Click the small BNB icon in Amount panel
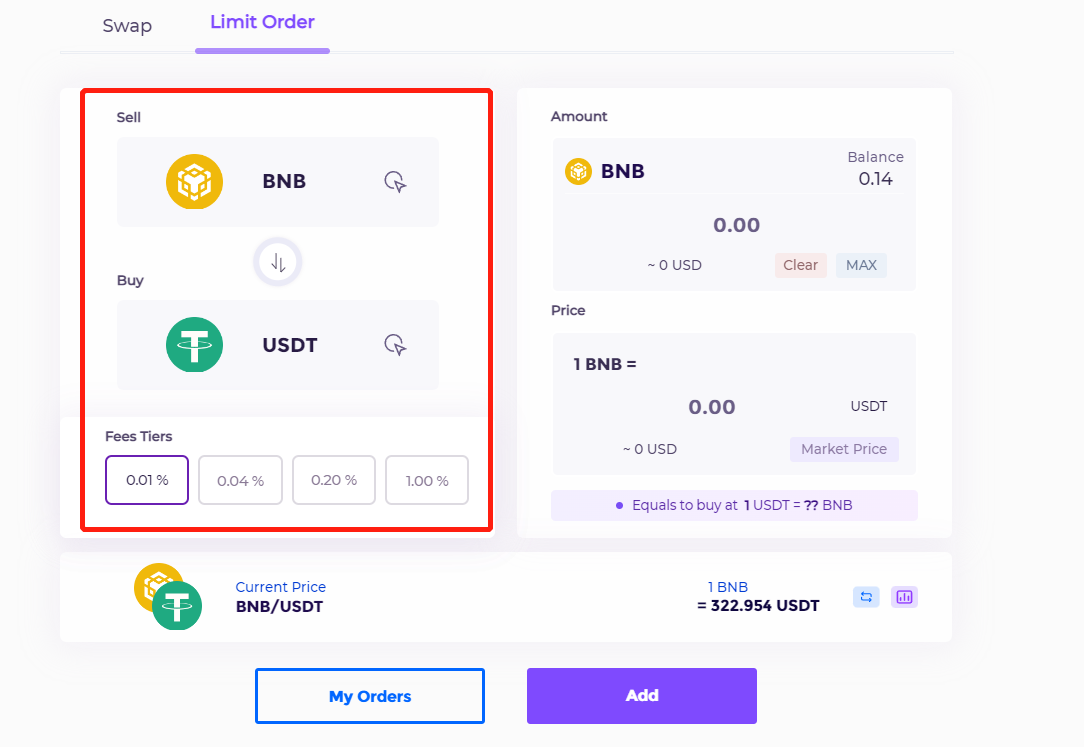This screenshot has width=1084, height=747. coord(579,171)
